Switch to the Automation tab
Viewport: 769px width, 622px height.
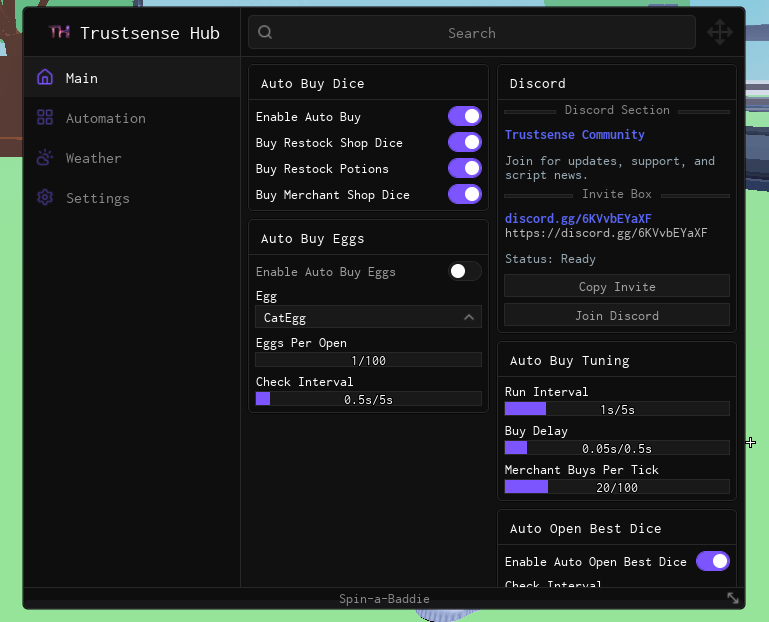132,118
